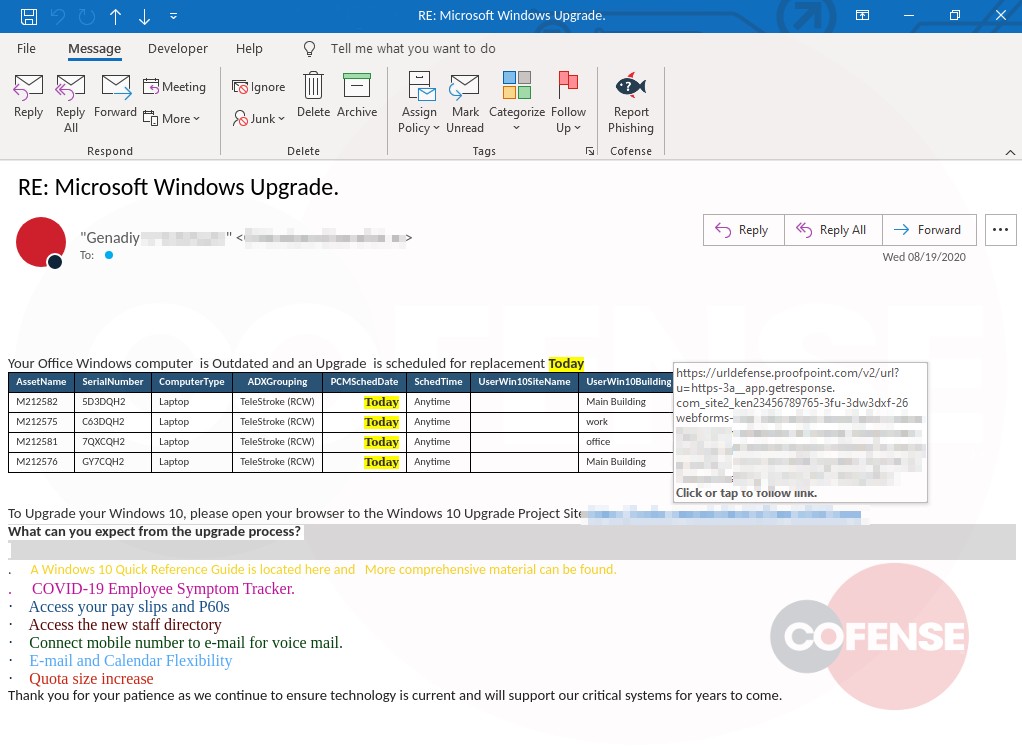
Task: Click blurred Windows 10 Upgrade Project Site link
Action: pyautogui.click(x=723, y=514)
